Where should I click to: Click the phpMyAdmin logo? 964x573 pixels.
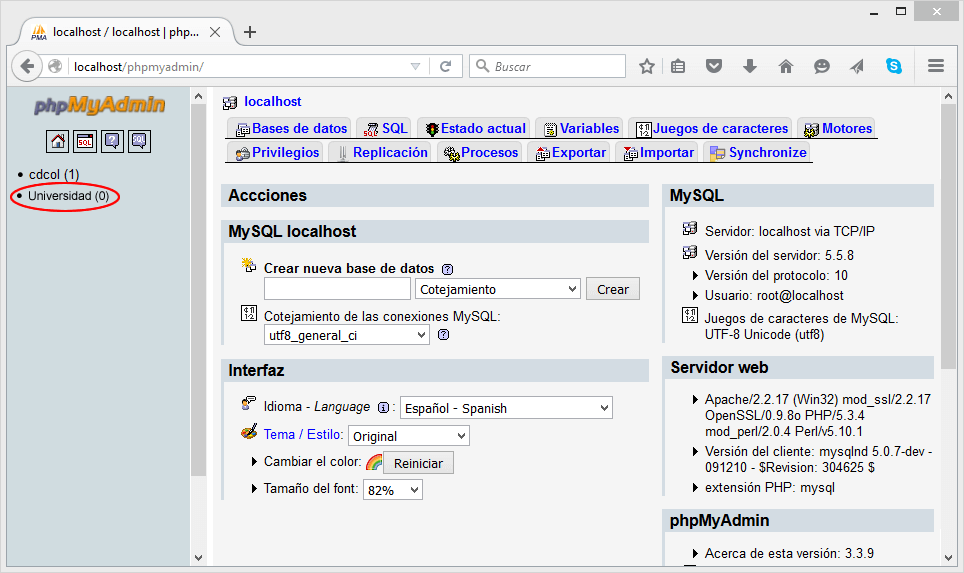pyautogui.click(x=100, y=105)
